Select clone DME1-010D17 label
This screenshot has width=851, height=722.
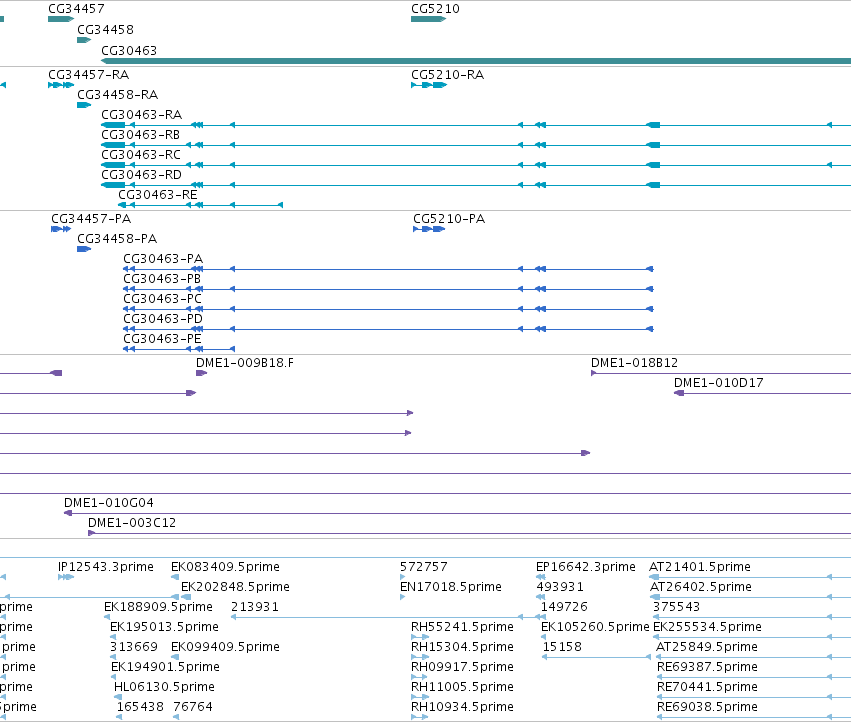tap(719, 383)
